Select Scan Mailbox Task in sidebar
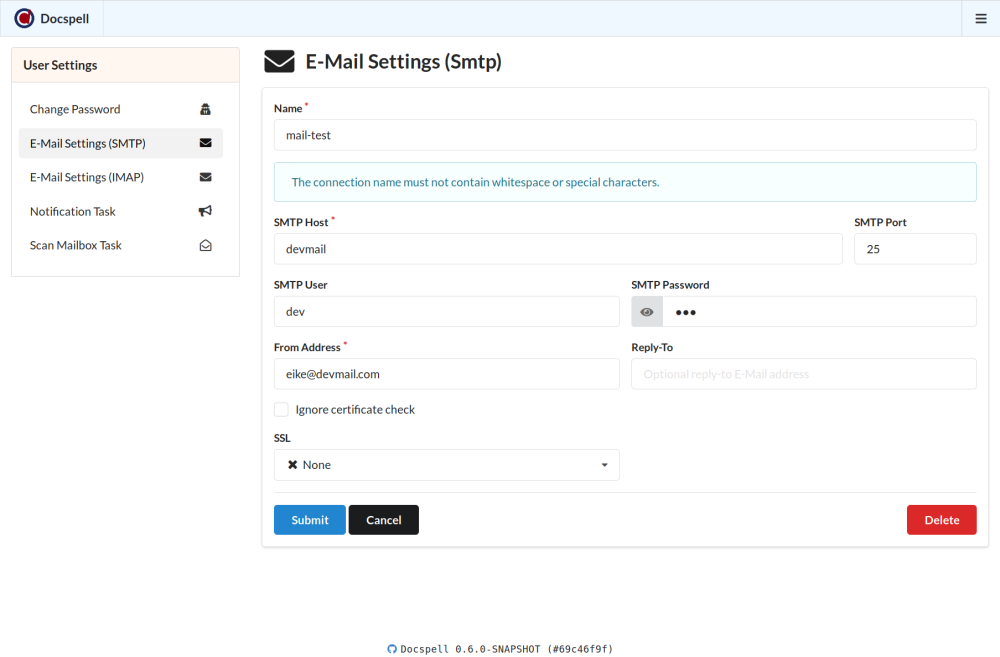 click(76, 245)
